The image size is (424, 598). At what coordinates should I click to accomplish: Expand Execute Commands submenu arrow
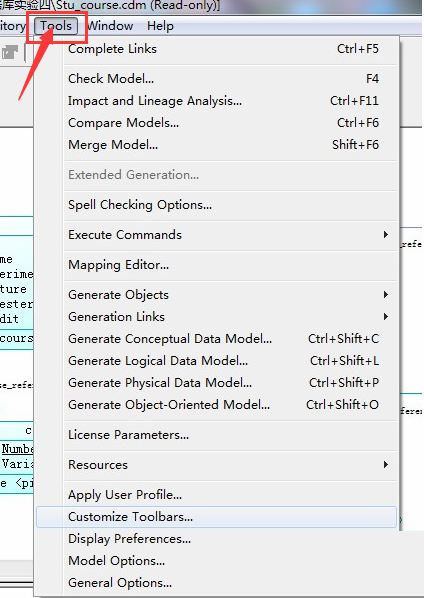pos(386,235)
